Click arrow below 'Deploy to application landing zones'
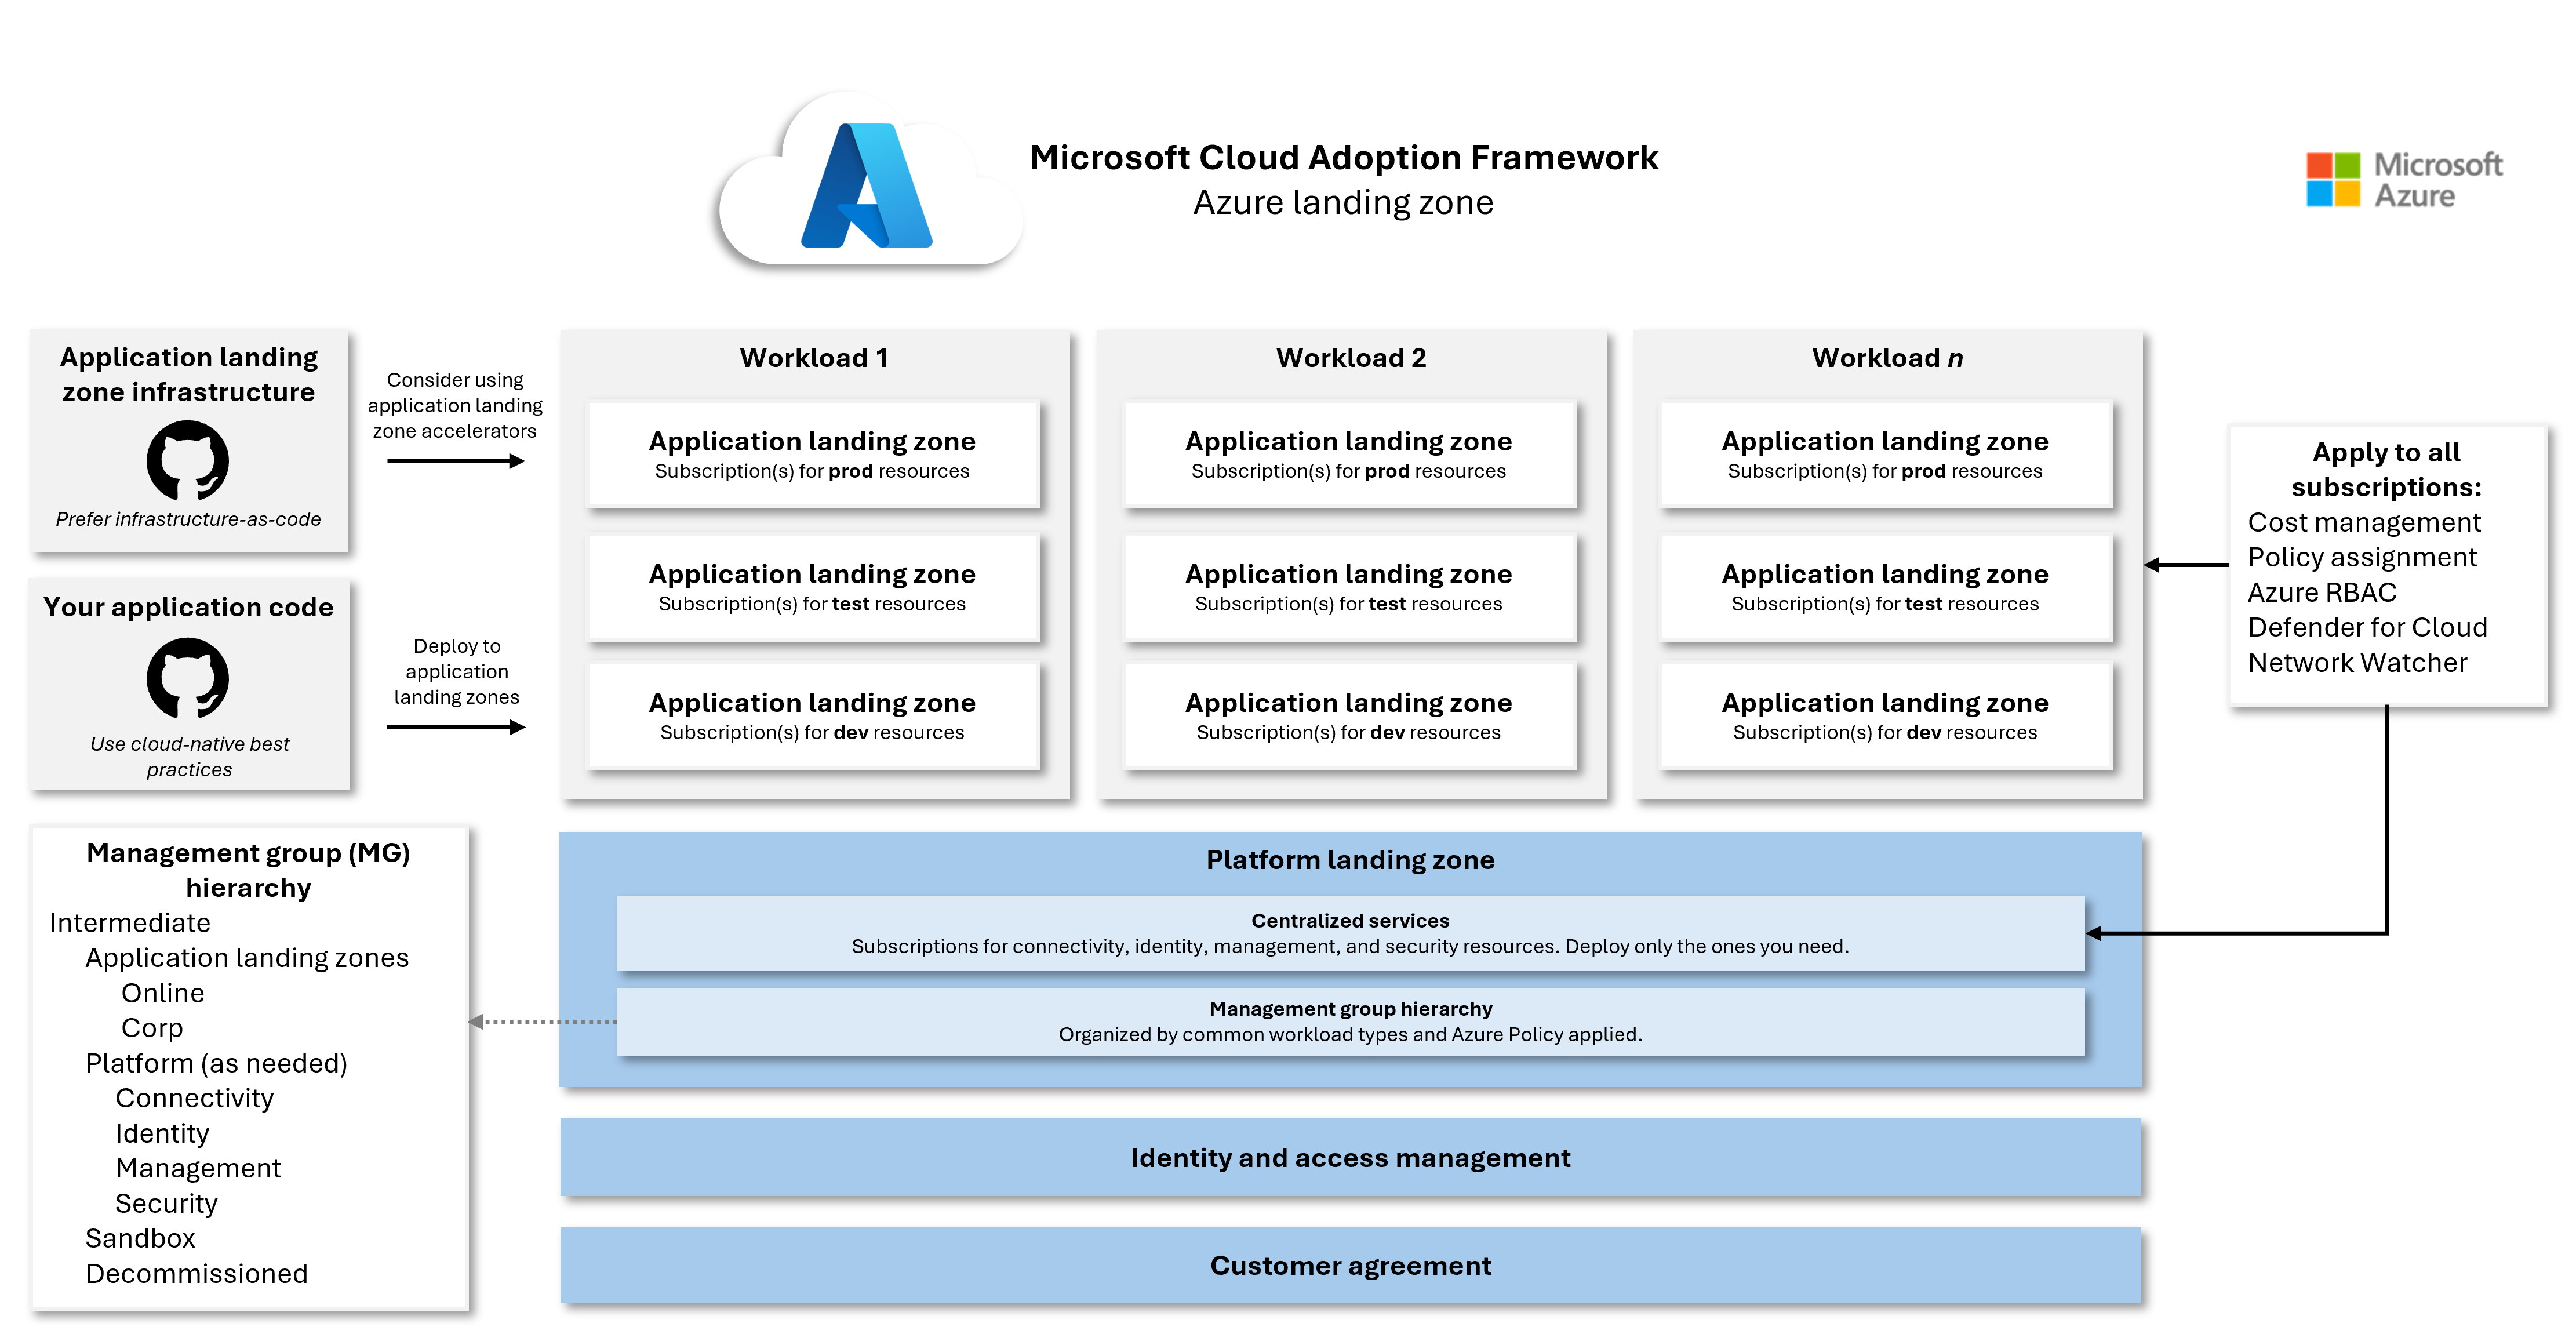The height and width of the screenshot is (1334, 2576). point(455,727)
